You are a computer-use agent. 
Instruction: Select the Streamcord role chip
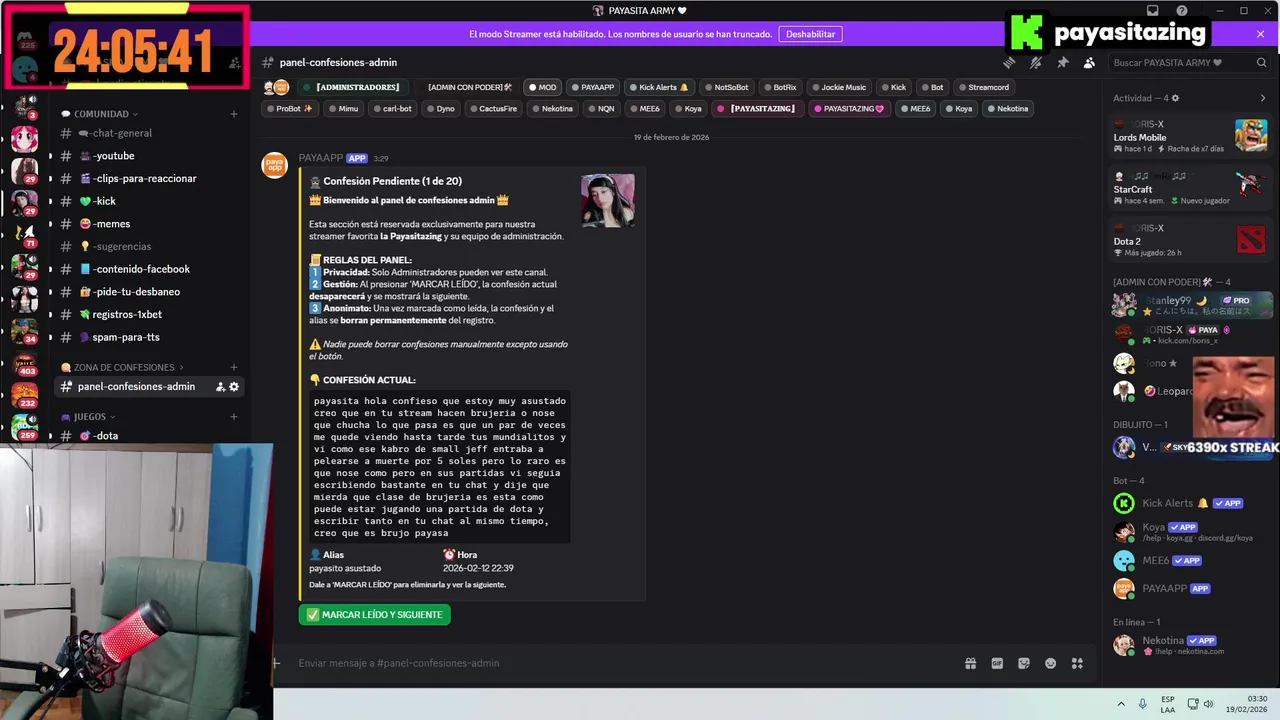click(x=984, y=87)
